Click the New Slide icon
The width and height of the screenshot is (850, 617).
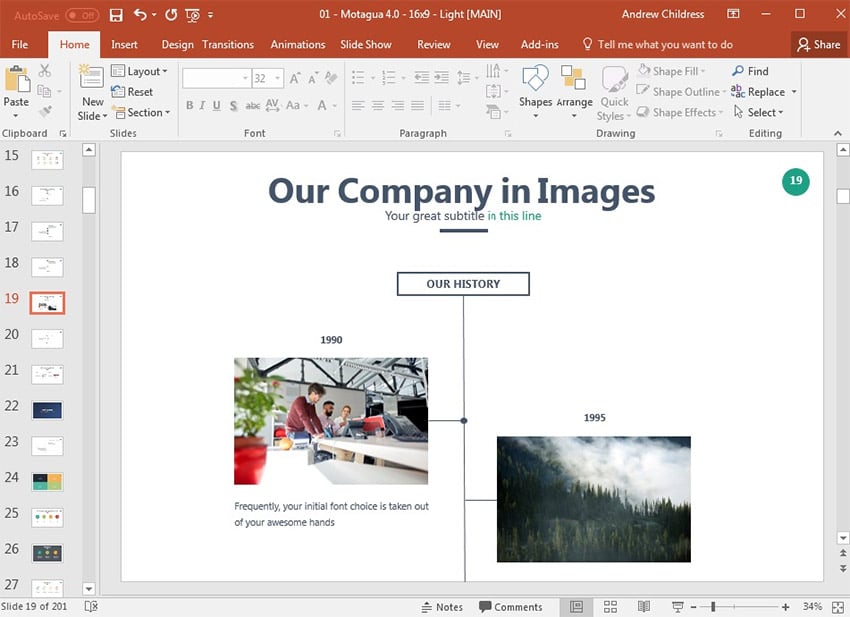(x=91, y=76)
